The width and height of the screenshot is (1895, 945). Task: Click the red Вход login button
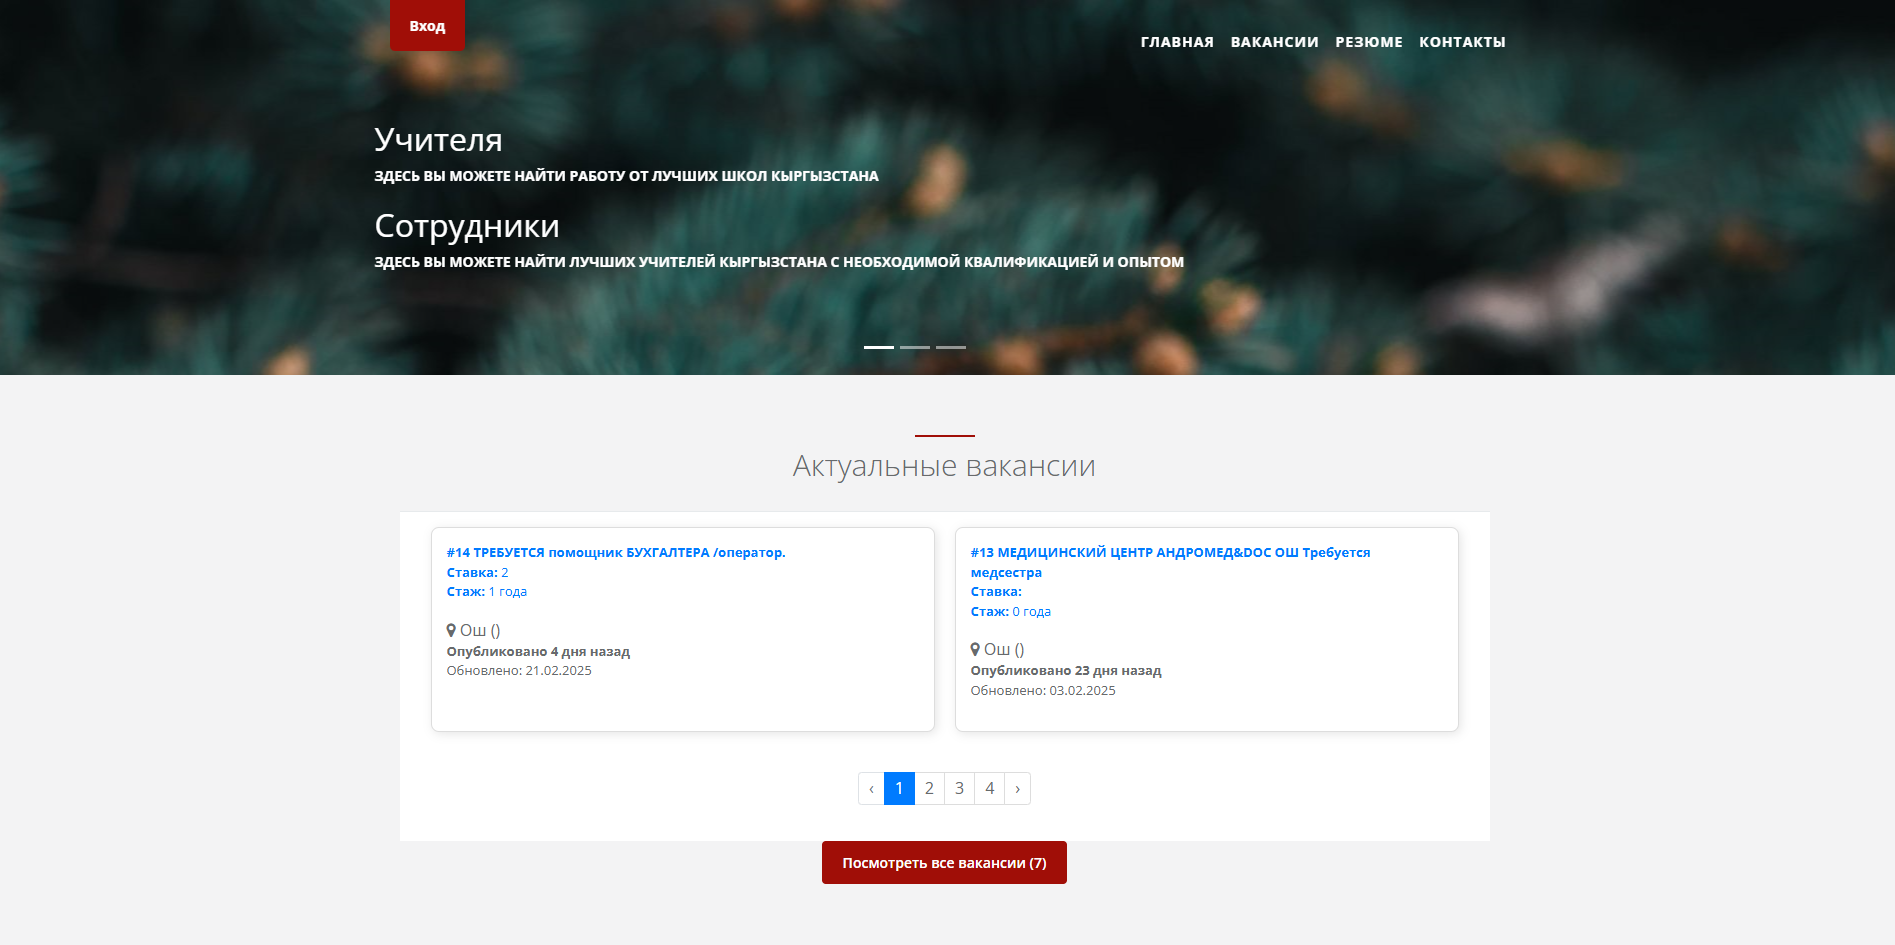tap(427, 25)
